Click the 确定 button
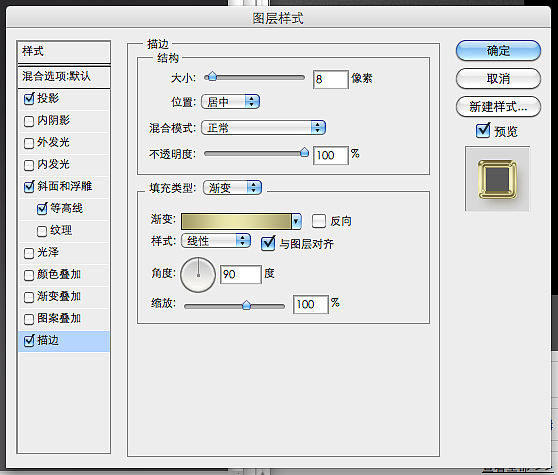Screen dimensions: 558x475 [498, 51]
